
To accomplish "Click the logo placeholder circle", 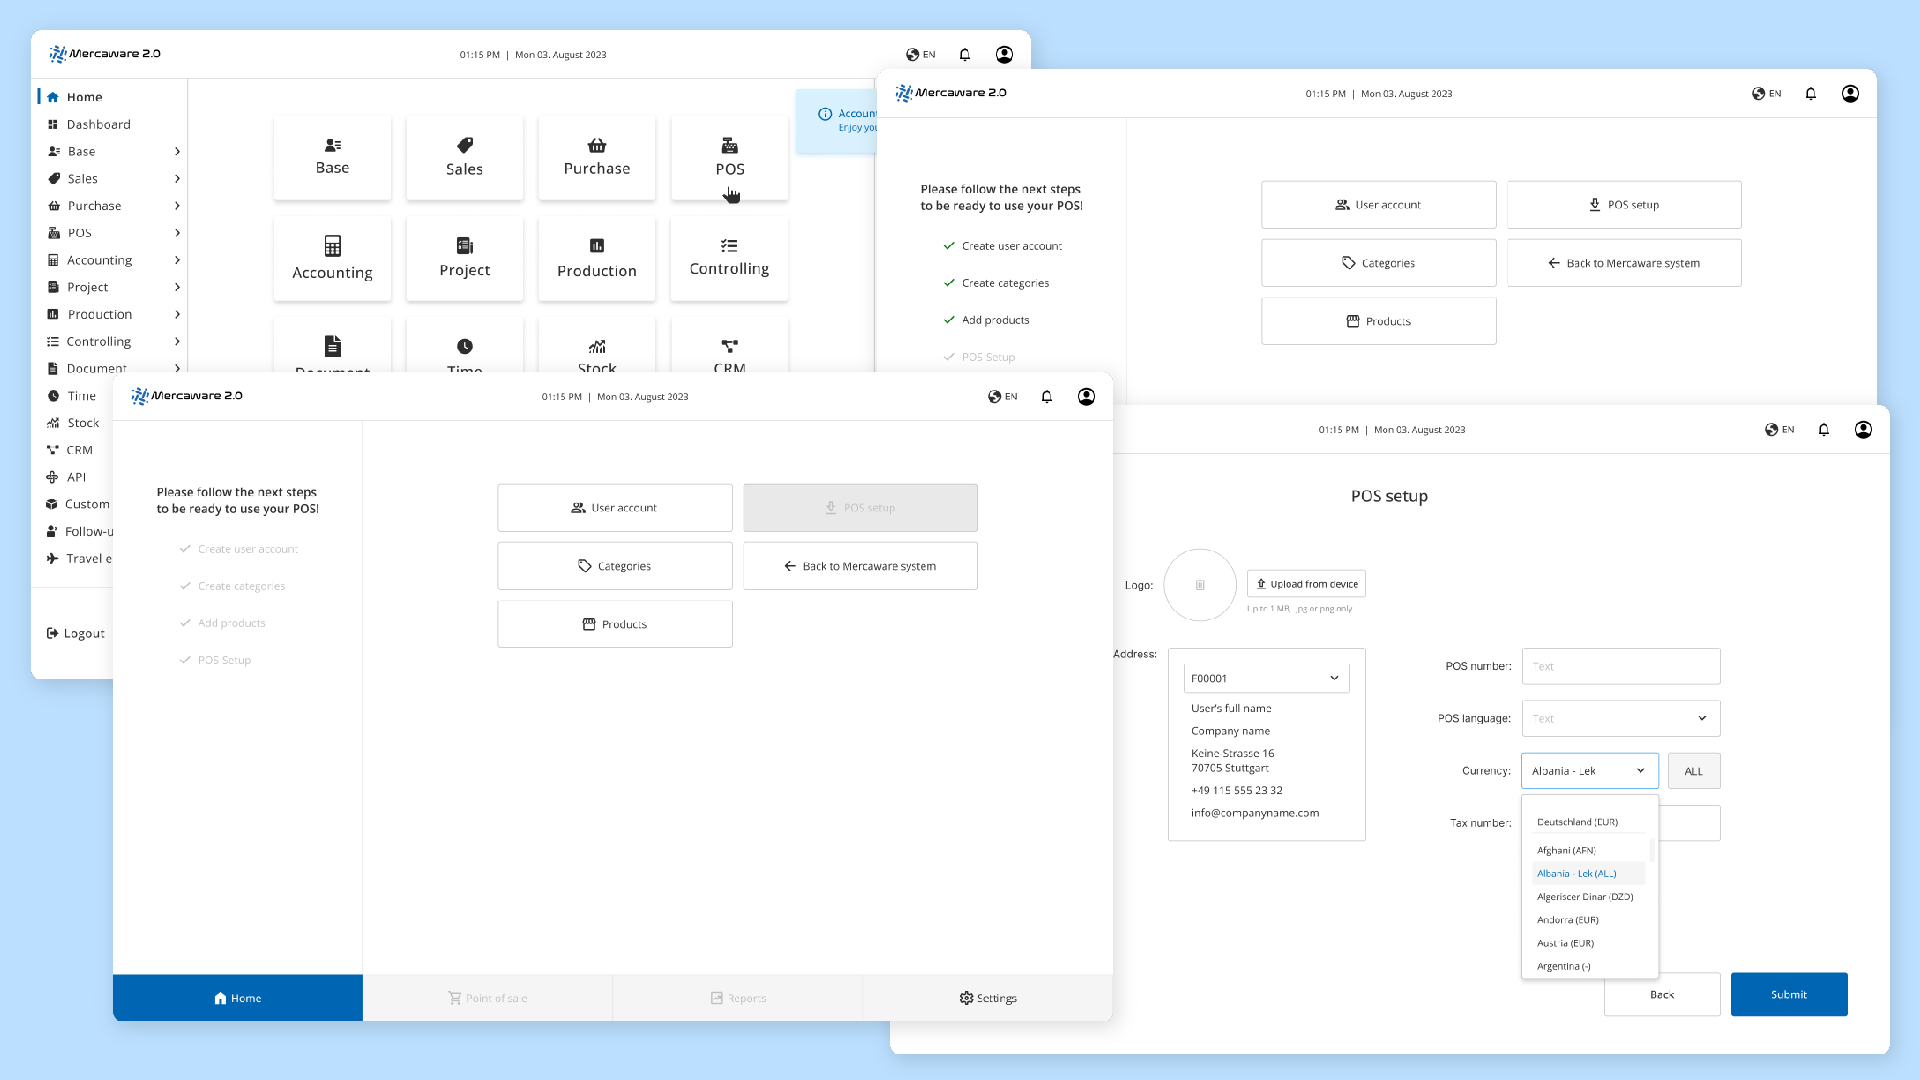I will click(x=1200, y=585).
